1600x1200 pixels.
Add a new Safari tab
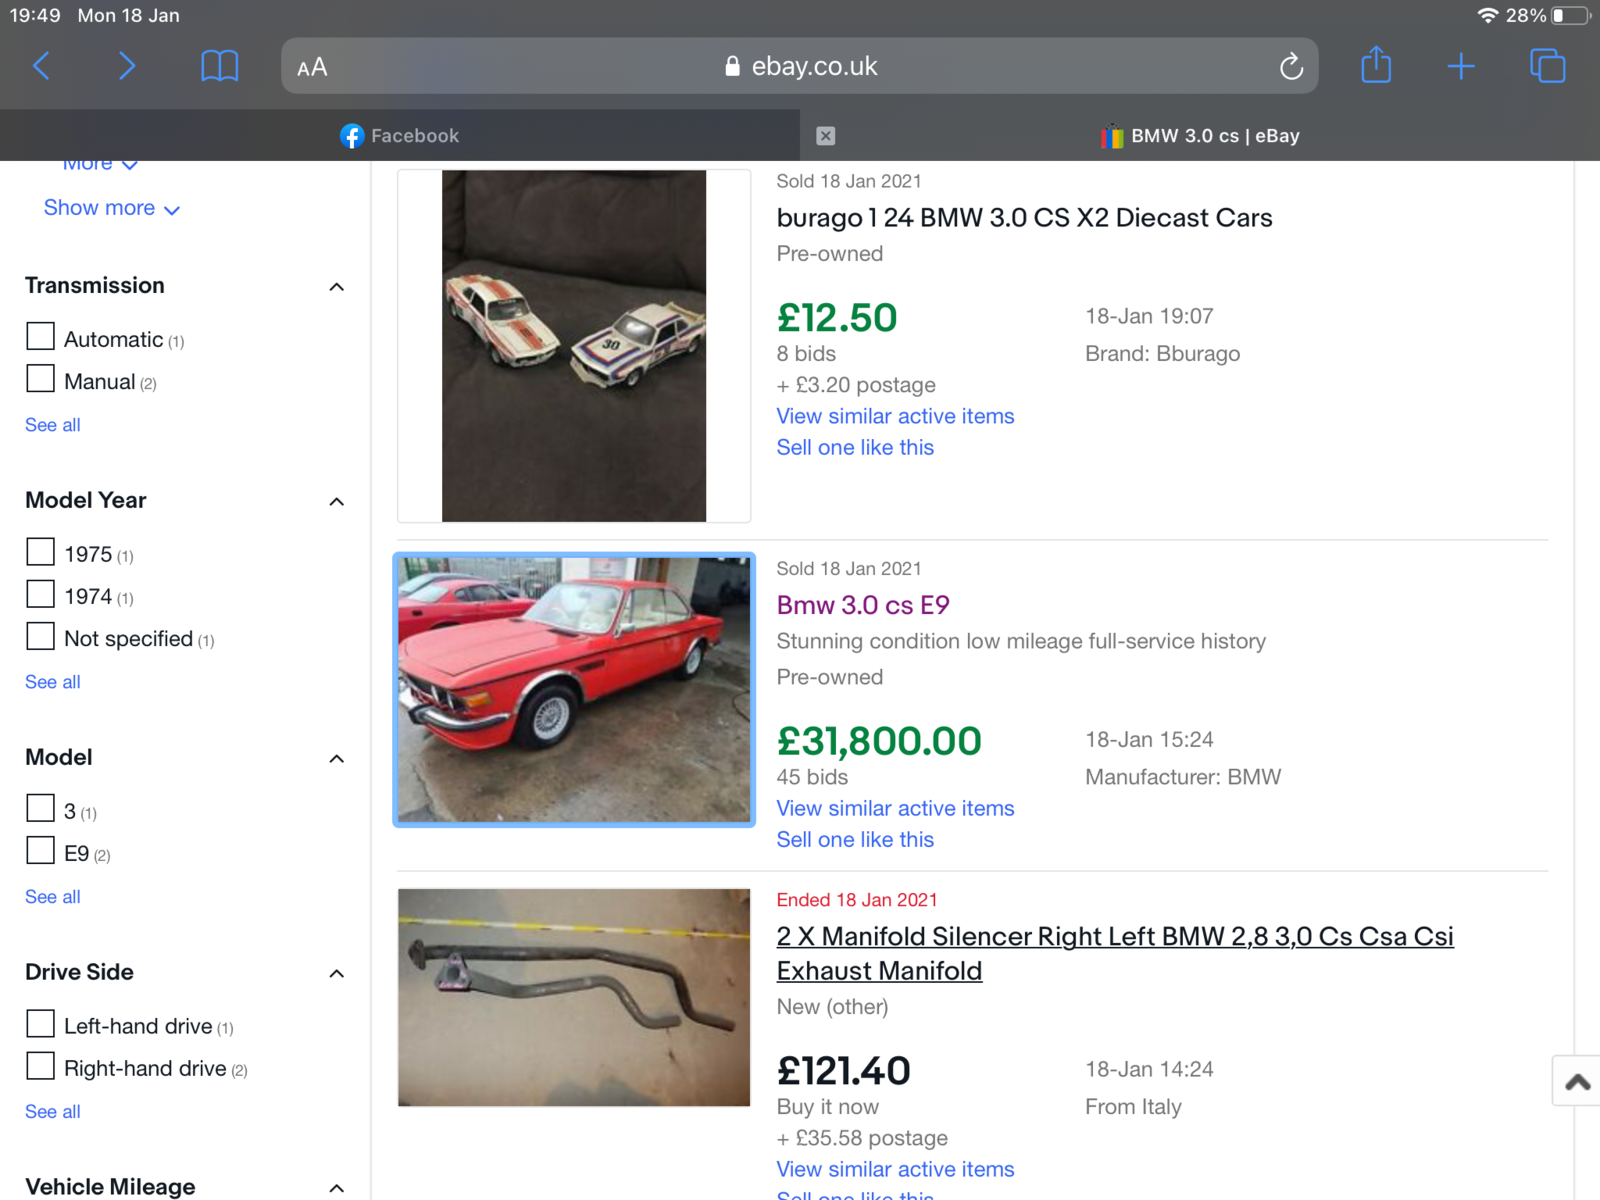[x=1461, y=66]
